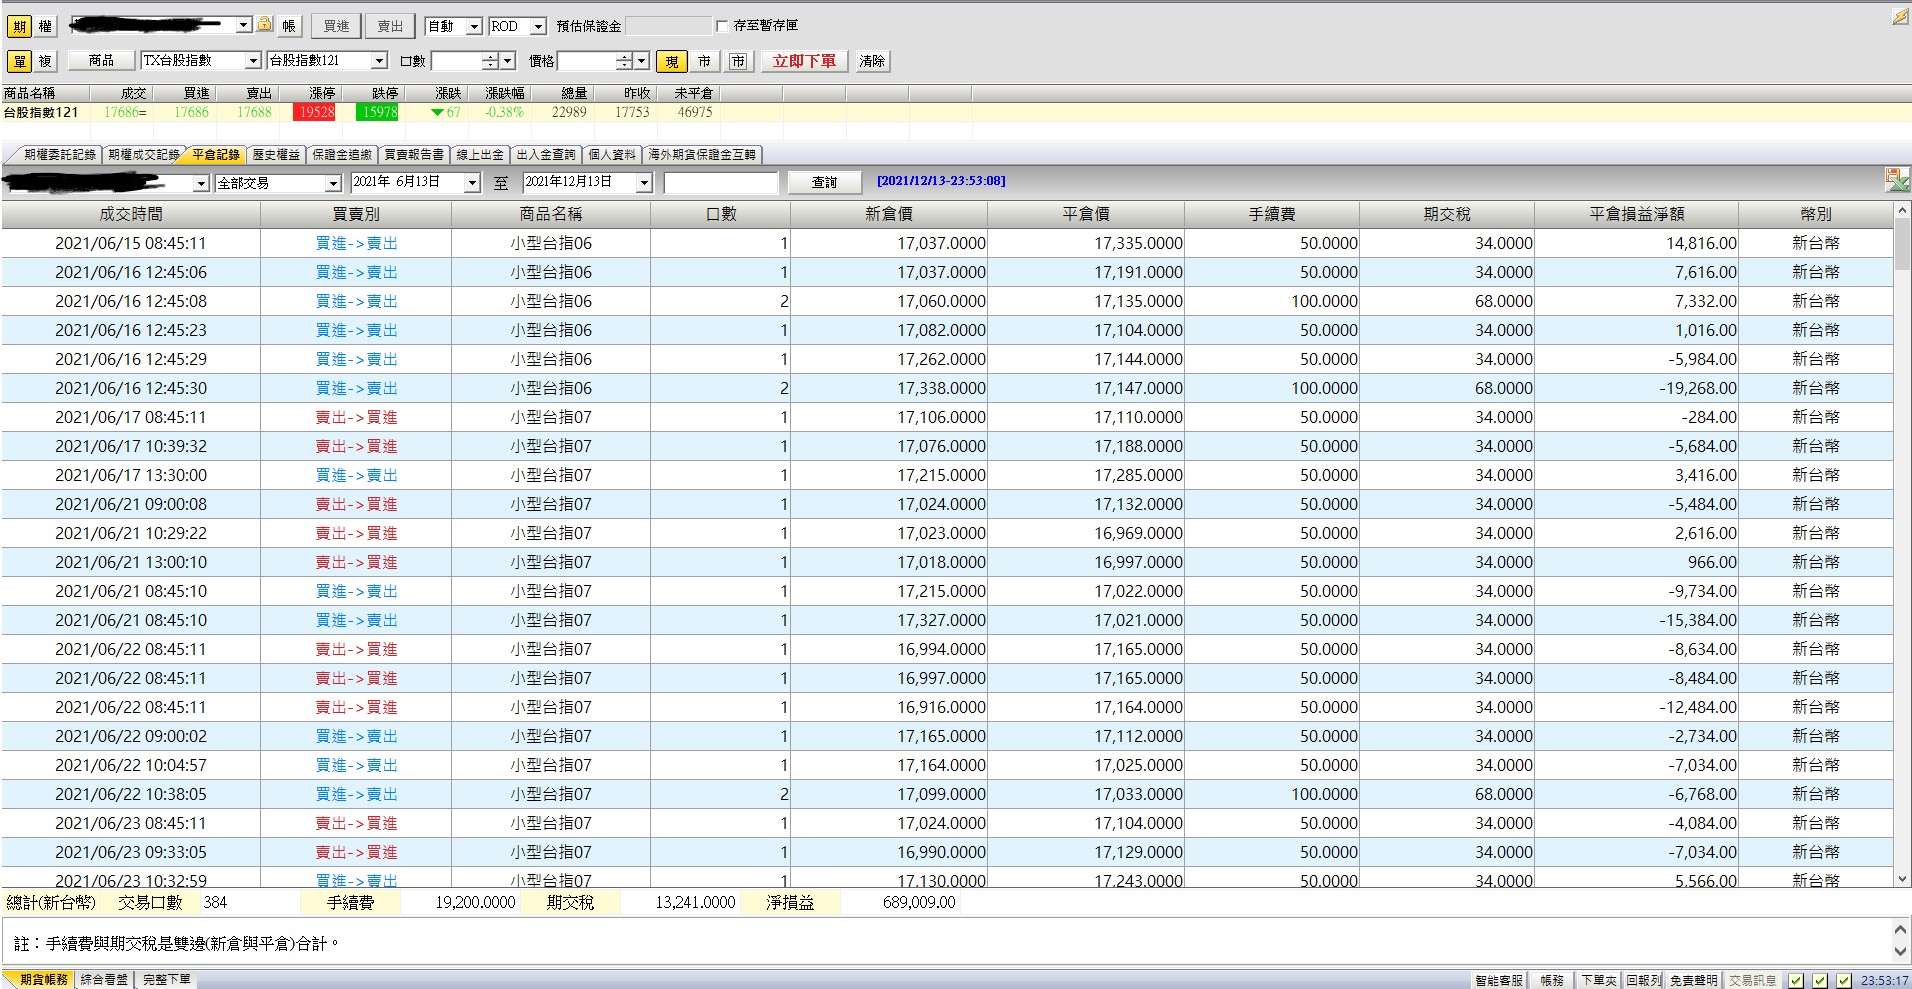Click the 查詢 query button
The height and width of the screenshot is (989, 1912).
(x=824, y=182)
